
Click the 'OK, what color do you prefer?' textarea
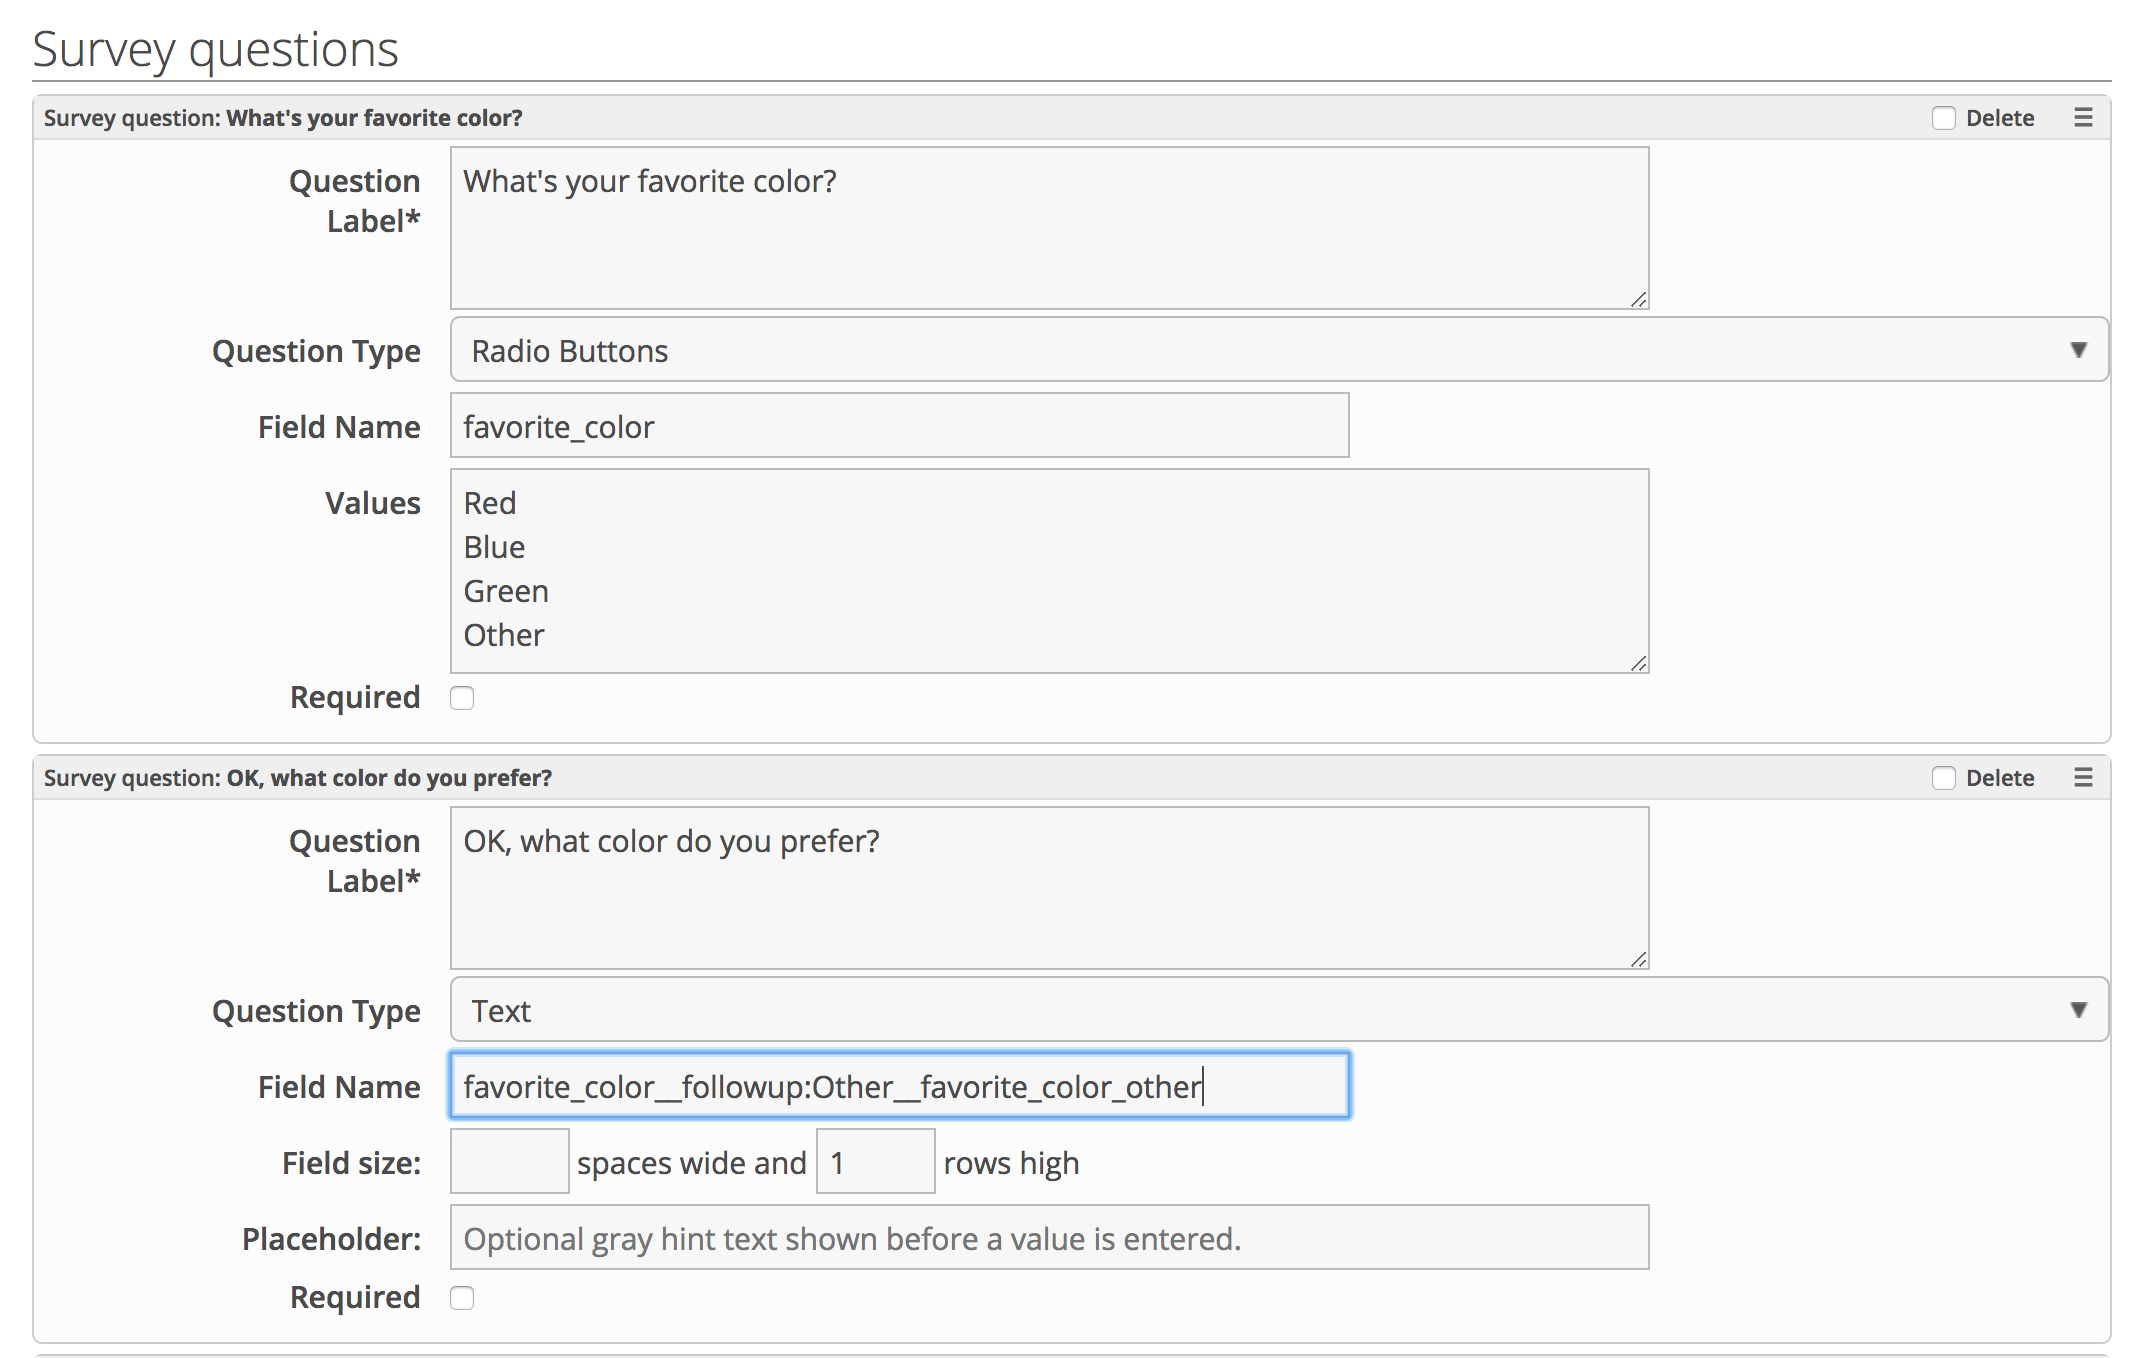click(1049, 888)
